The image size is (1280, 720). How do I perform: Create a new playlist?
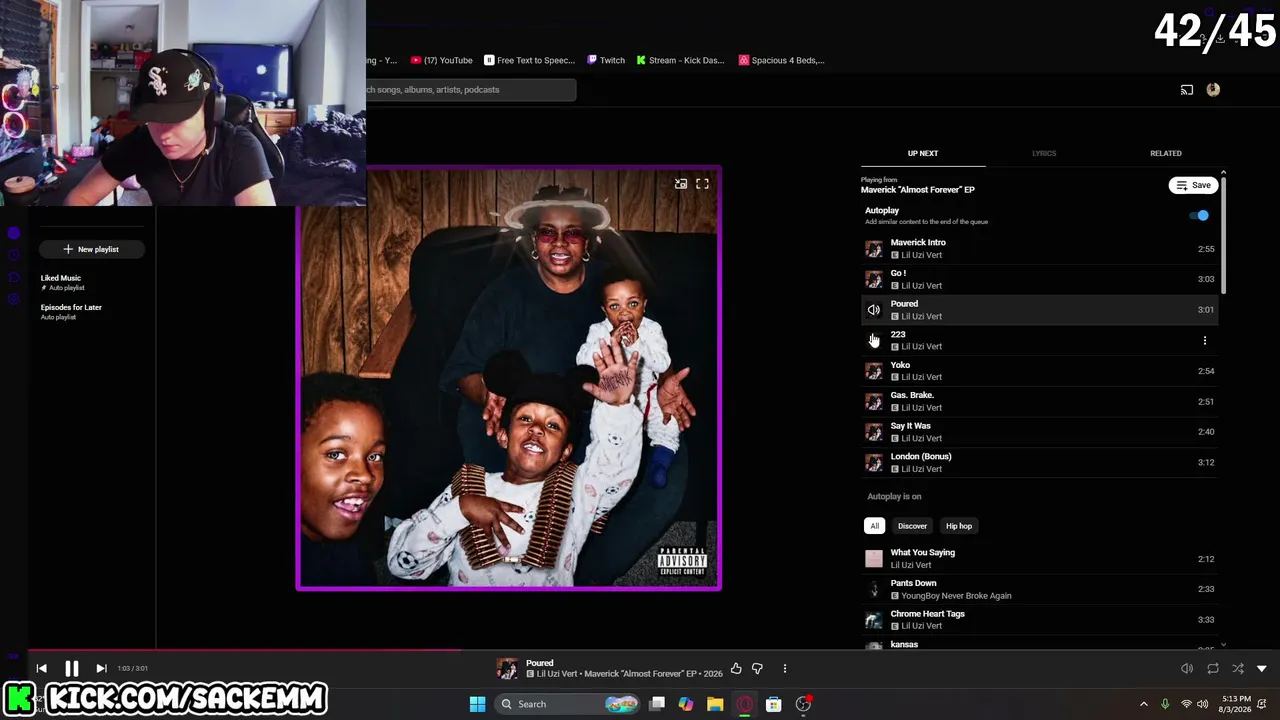point(91,249)
